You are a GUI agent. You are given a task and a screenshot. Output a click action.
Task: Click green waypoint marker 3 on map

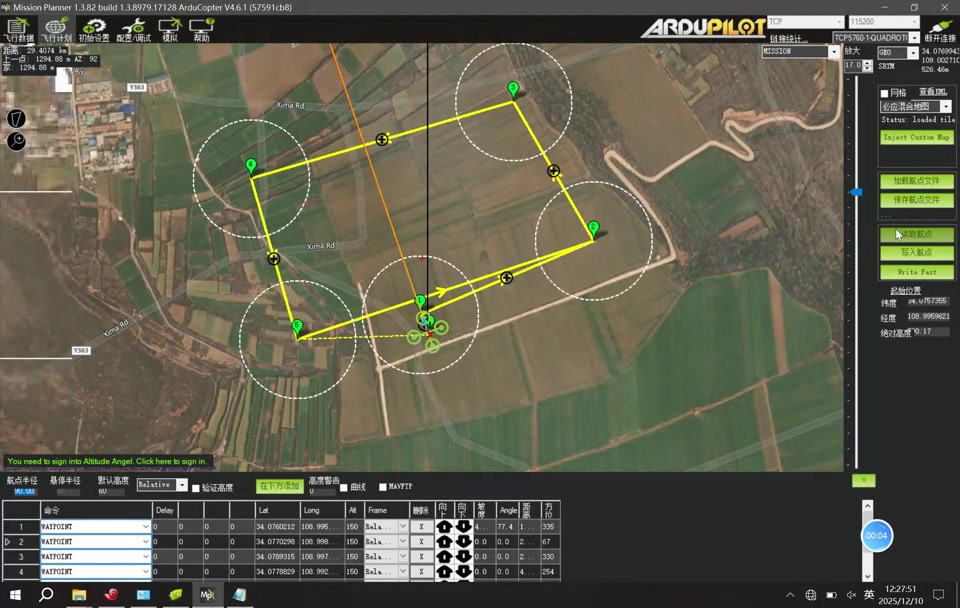[513, 90]
